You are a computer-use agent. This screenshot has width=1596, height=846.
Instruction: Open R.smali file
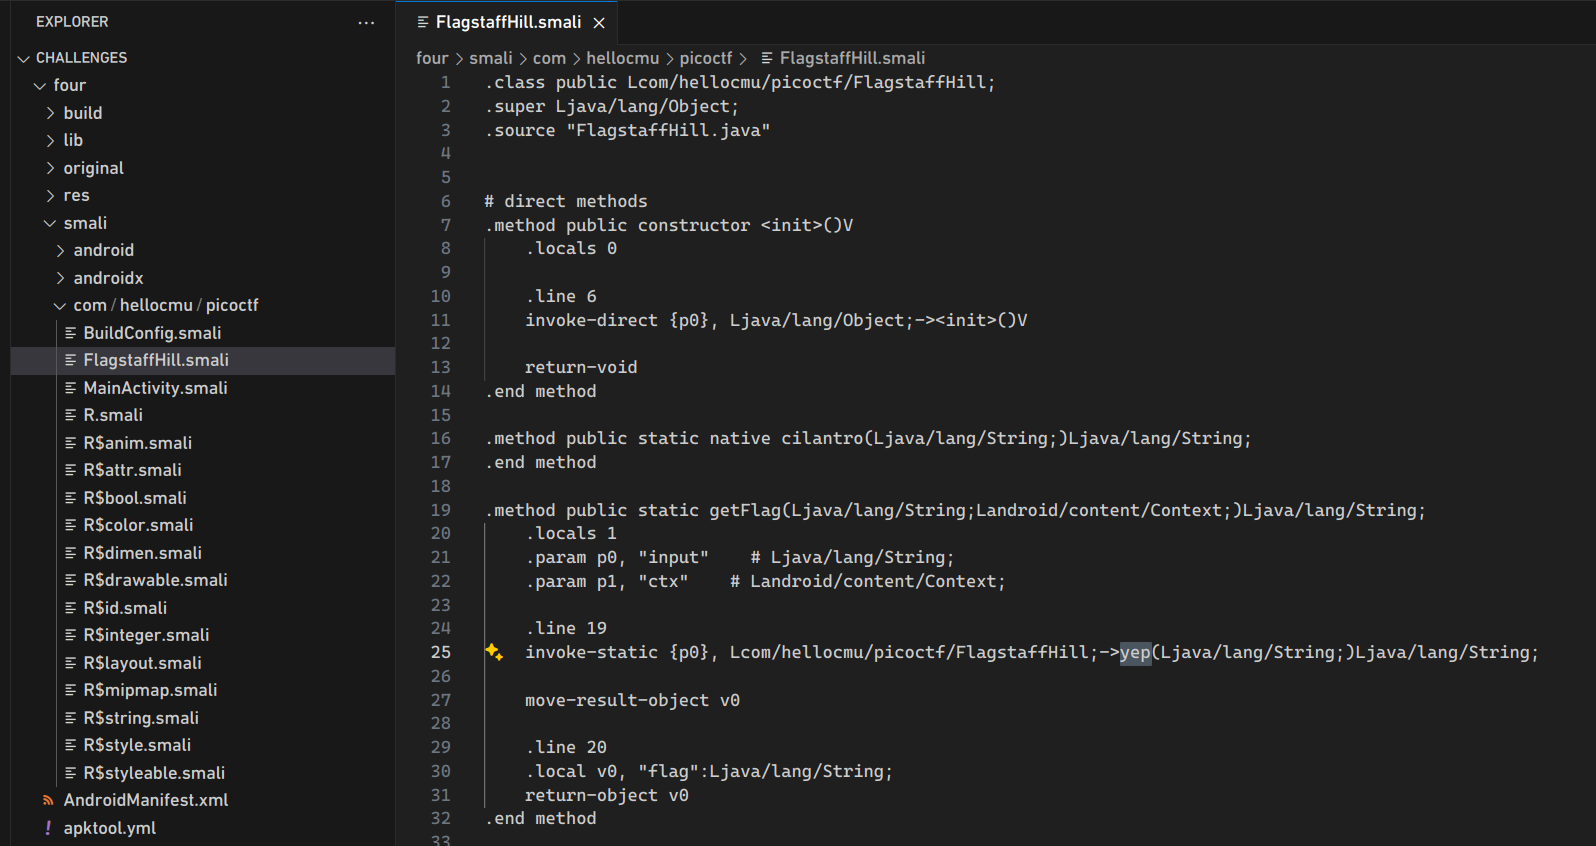tap(203, 415)
